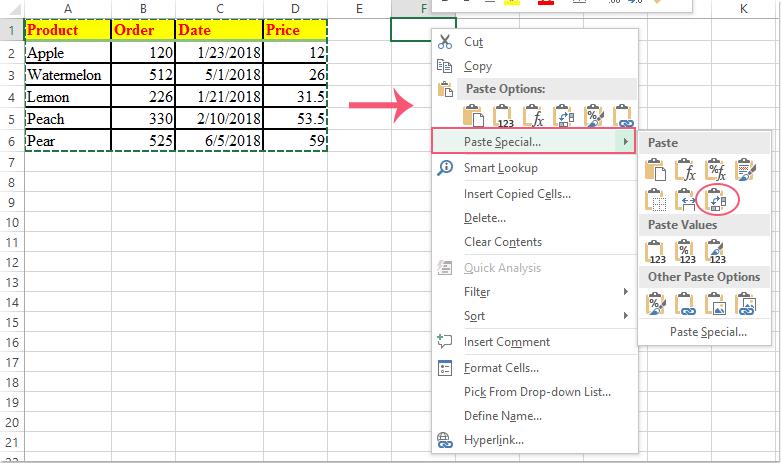Screen dimensions: 781x463
Task: Click cell with price 31.5
Action: coord(295,96)
